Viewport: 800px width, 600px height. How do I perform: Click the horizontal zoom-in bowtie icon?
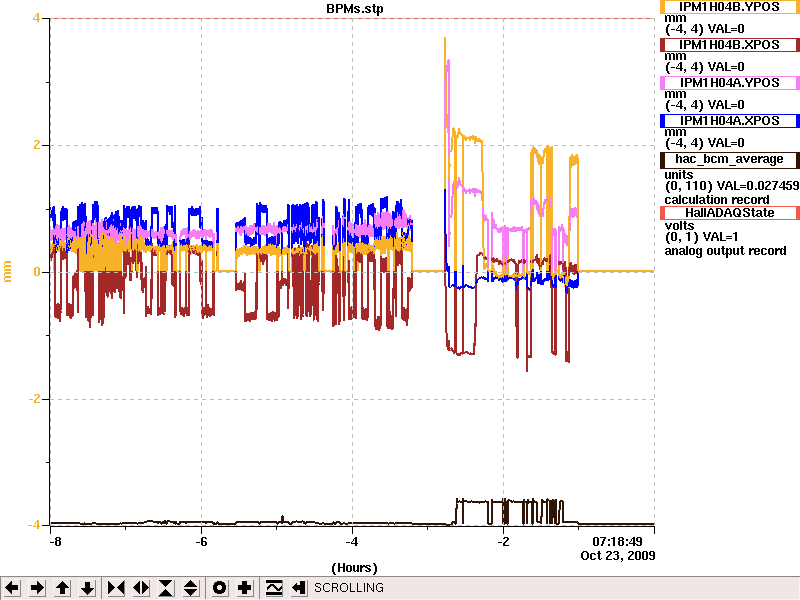tap(116, 588)
